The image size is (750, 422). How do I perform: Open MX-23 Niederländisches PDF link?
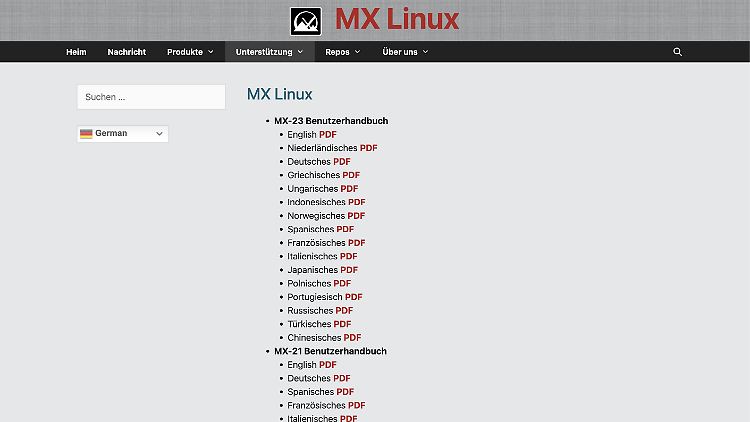(x=368, y=148)
